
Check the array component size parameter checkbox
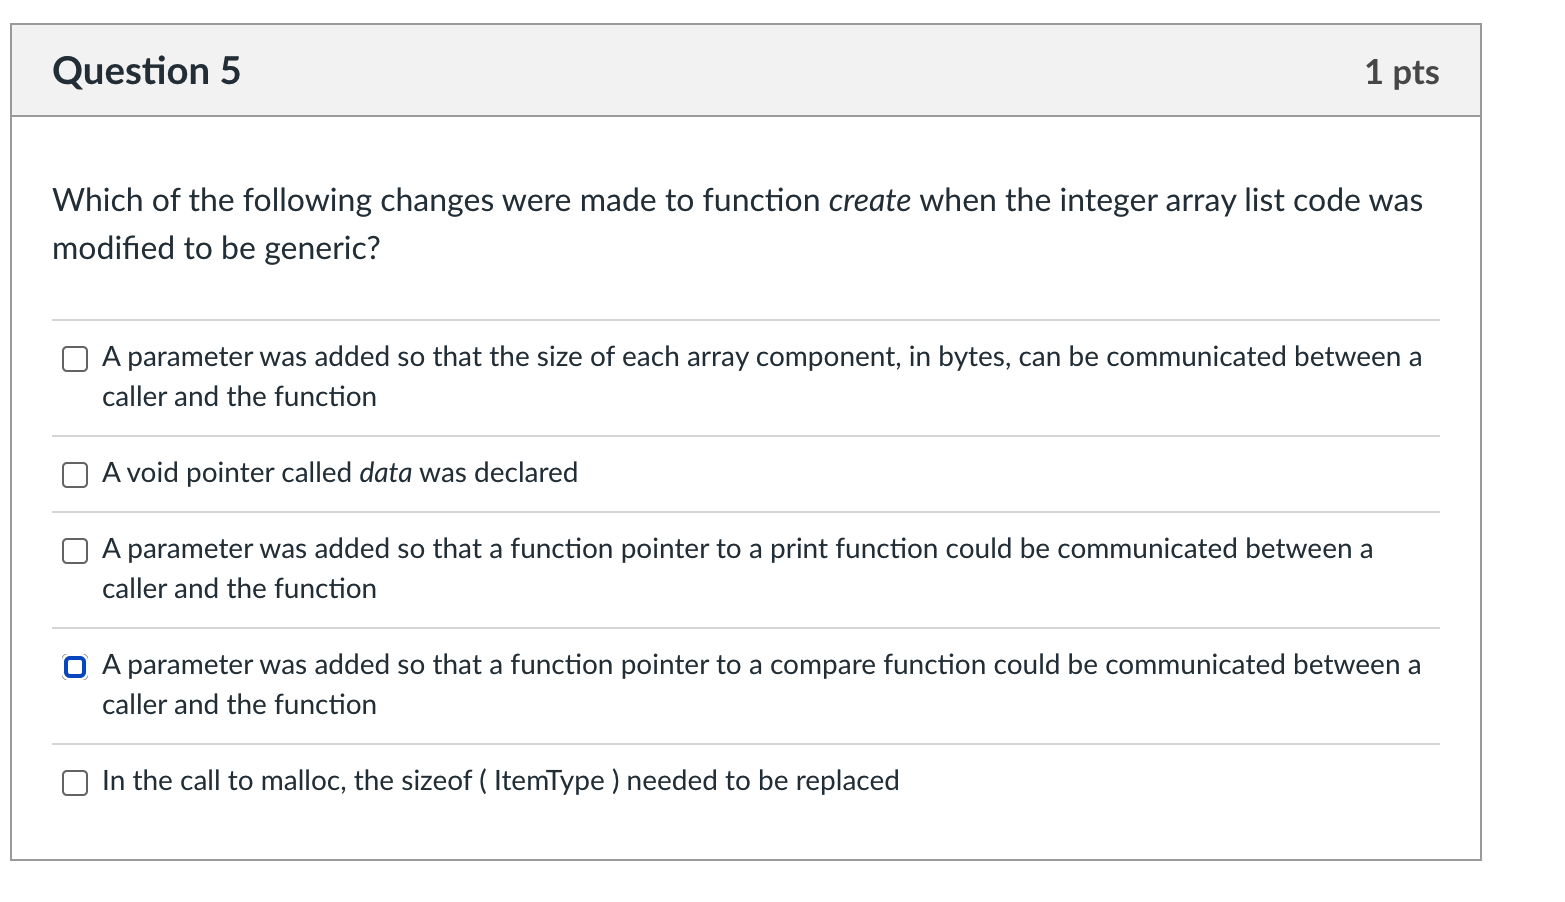[x=75, y=359]
